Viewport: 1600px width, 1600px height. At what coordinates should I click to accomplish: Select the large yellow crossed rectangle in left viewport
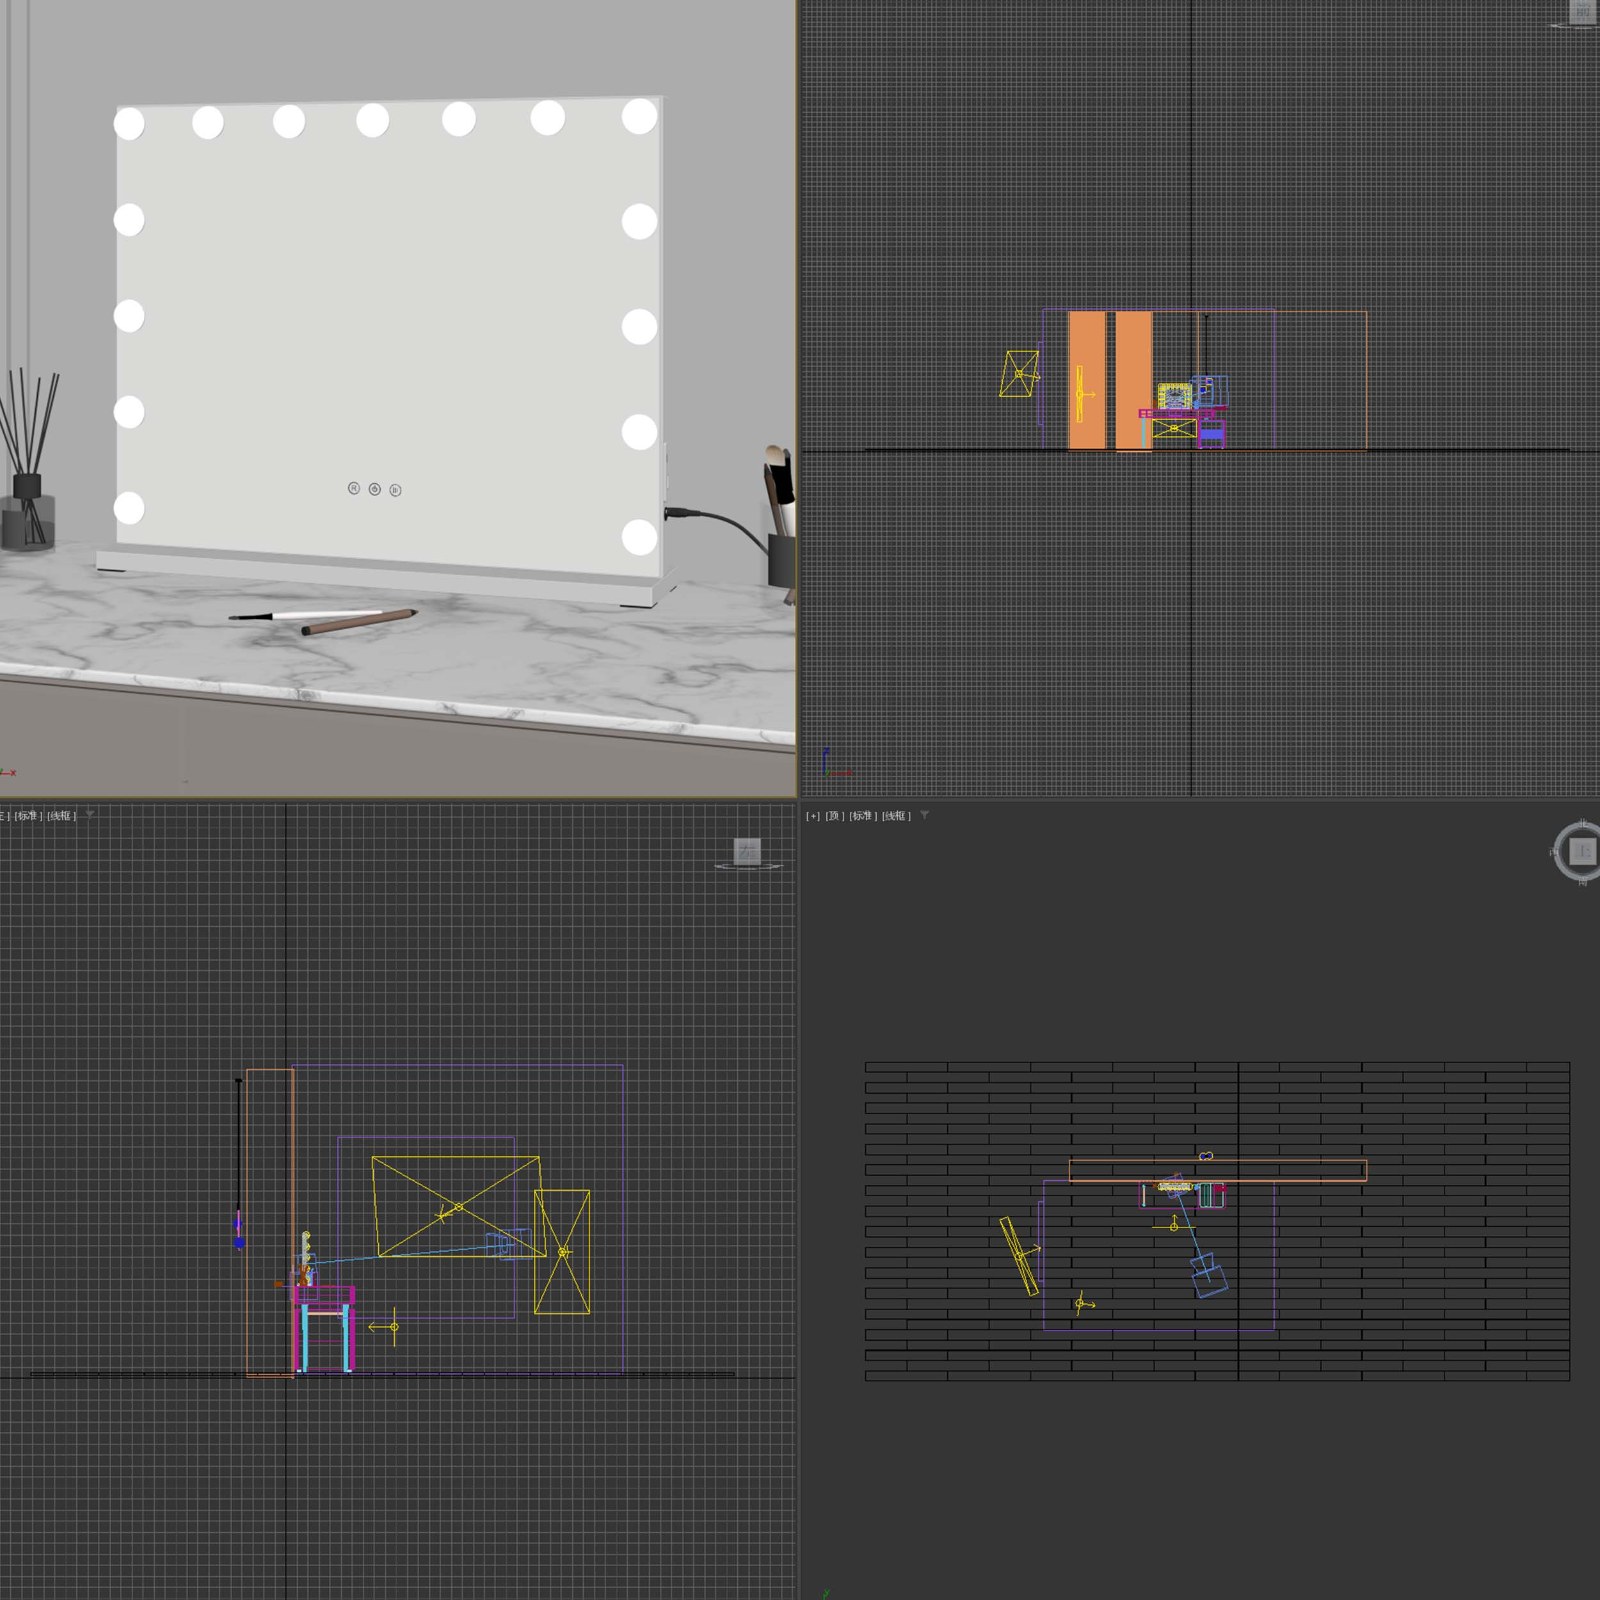[x=456, y=1207]
